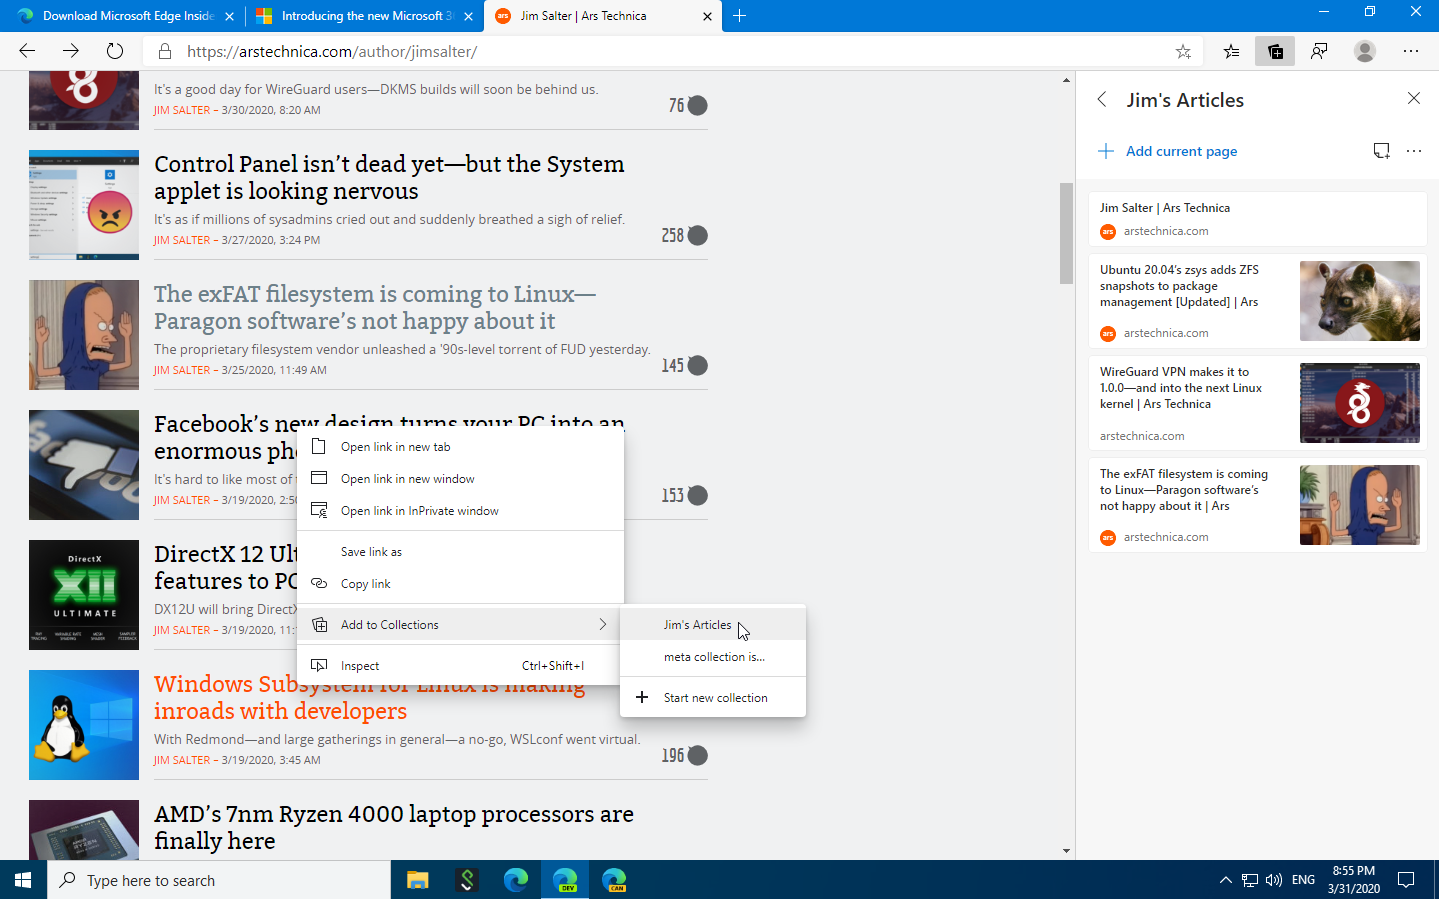Click the add note icon in Collections panel

pyautogui.click(x=1382, y=150)
